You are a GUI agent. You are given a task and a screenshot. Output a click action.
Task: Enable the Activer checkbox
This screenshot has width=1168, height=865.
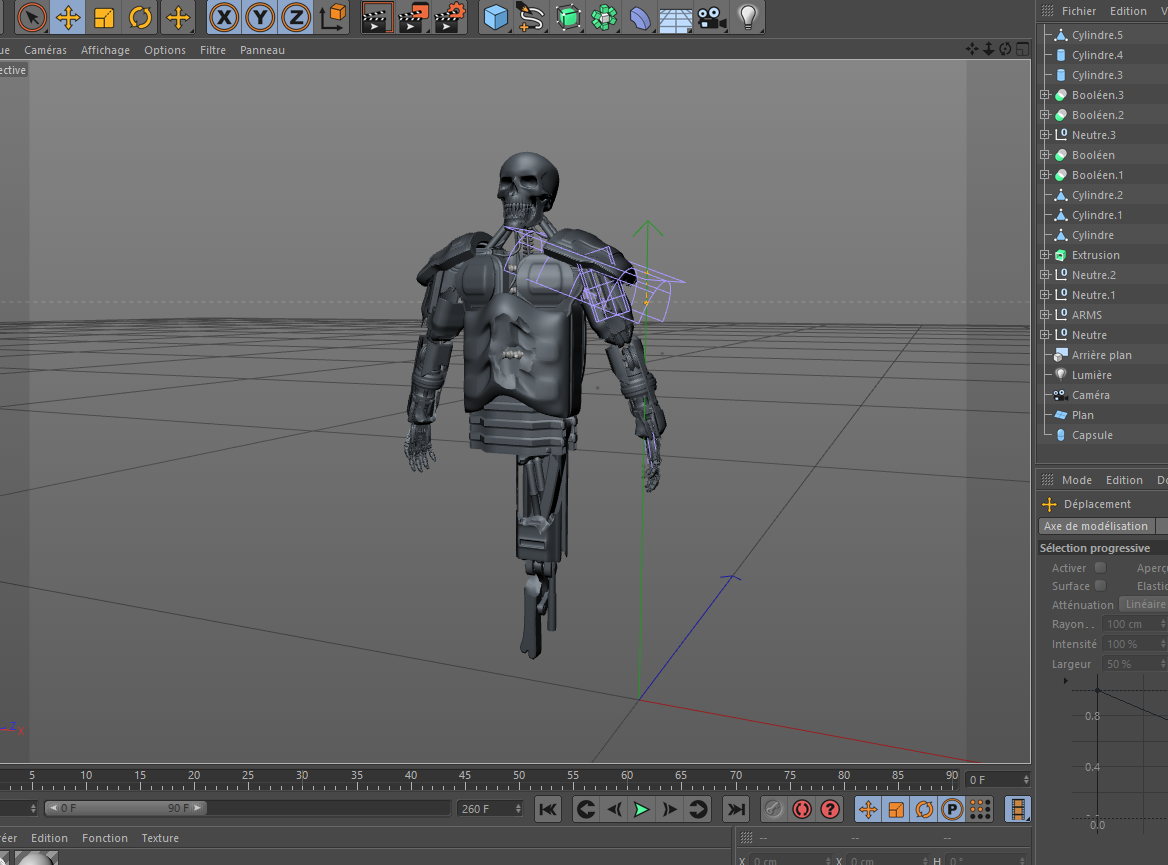pyautogui.click(x=1100, y=568)
